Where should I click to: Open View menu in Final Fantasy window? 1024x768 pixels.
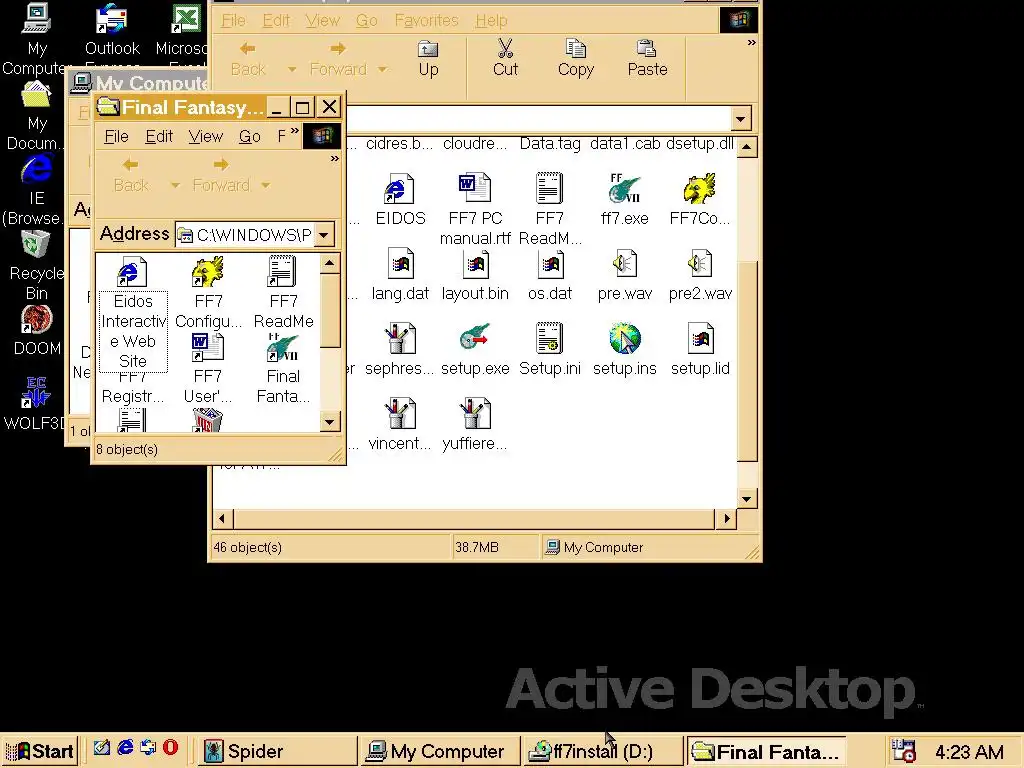[206, 136]
